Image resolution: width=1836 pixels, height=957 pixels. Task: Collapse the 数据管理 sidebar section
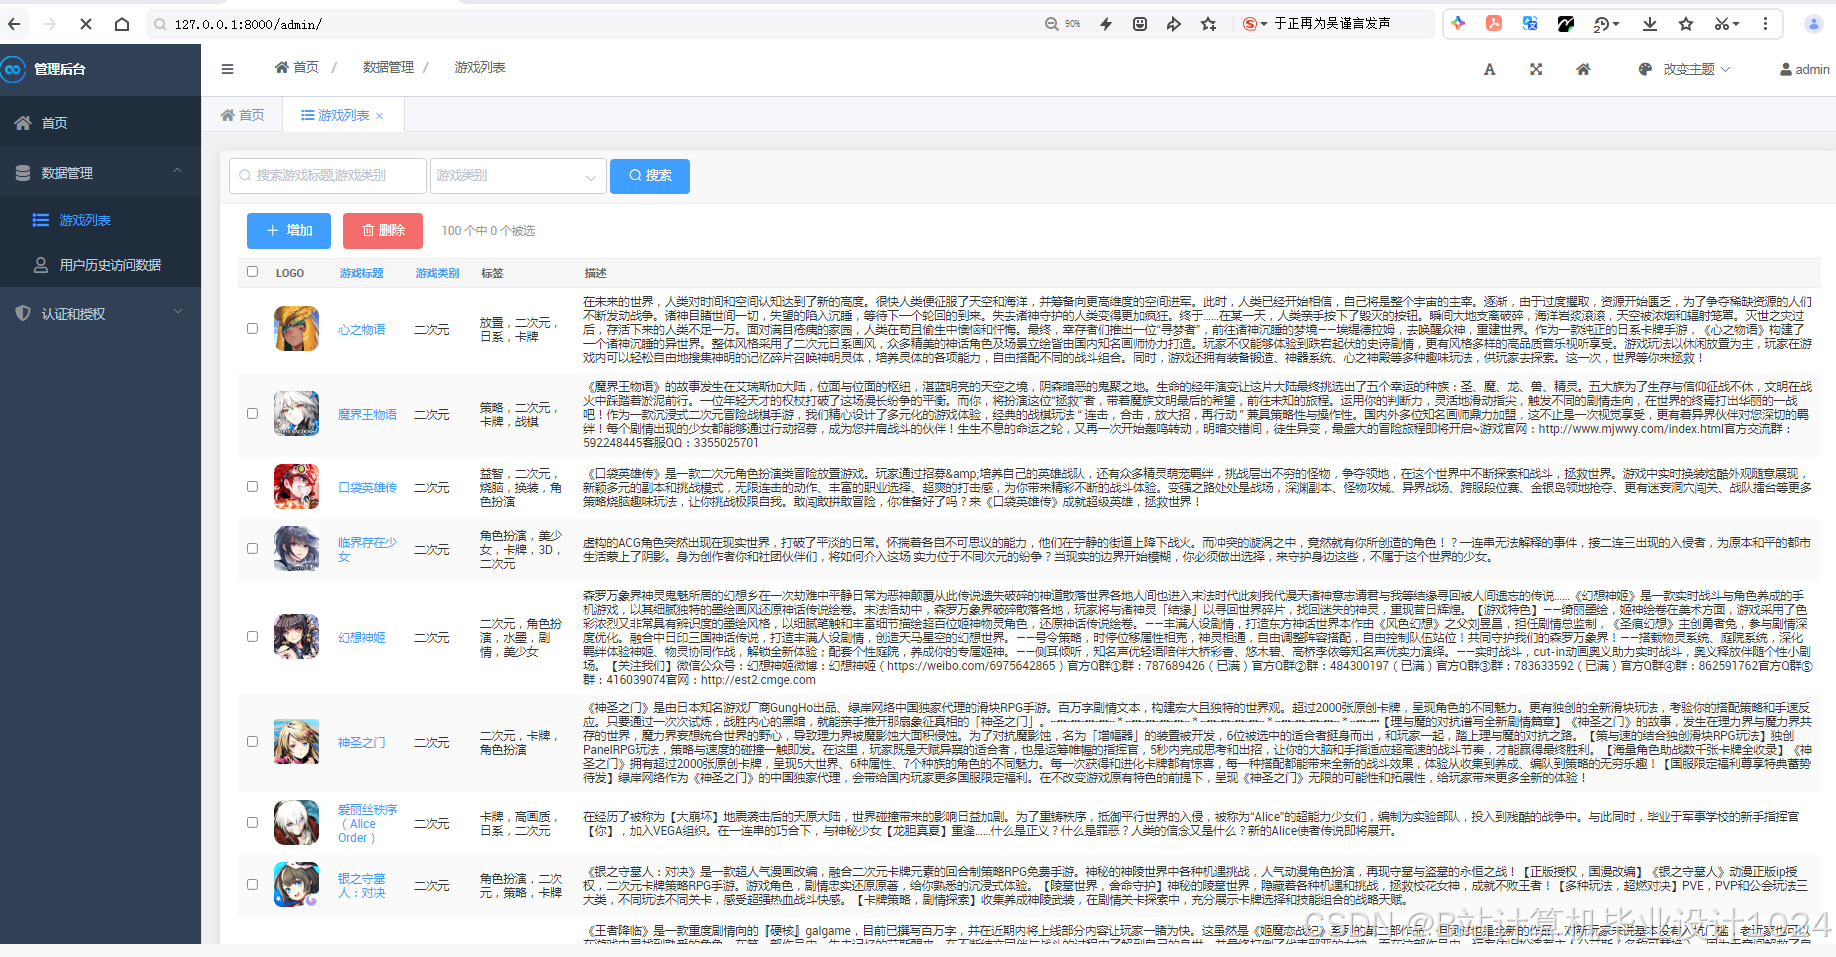[100, 173]
